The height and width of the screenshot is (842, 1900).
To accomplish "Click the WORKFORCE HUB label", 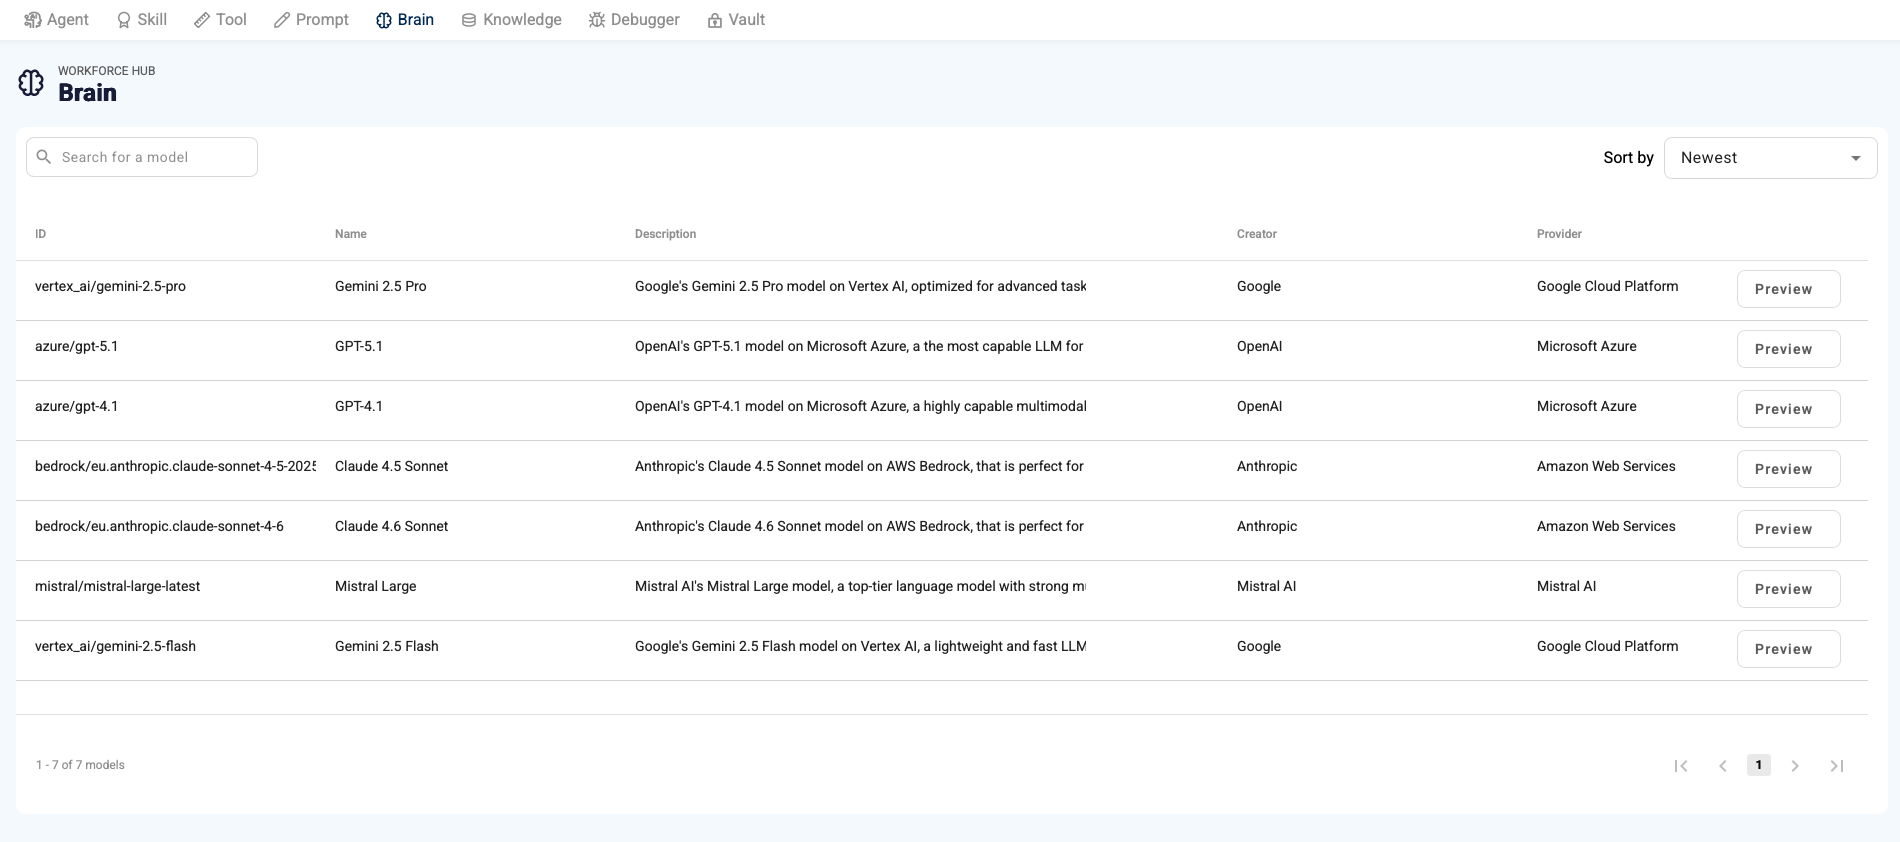I will (106, 71).
